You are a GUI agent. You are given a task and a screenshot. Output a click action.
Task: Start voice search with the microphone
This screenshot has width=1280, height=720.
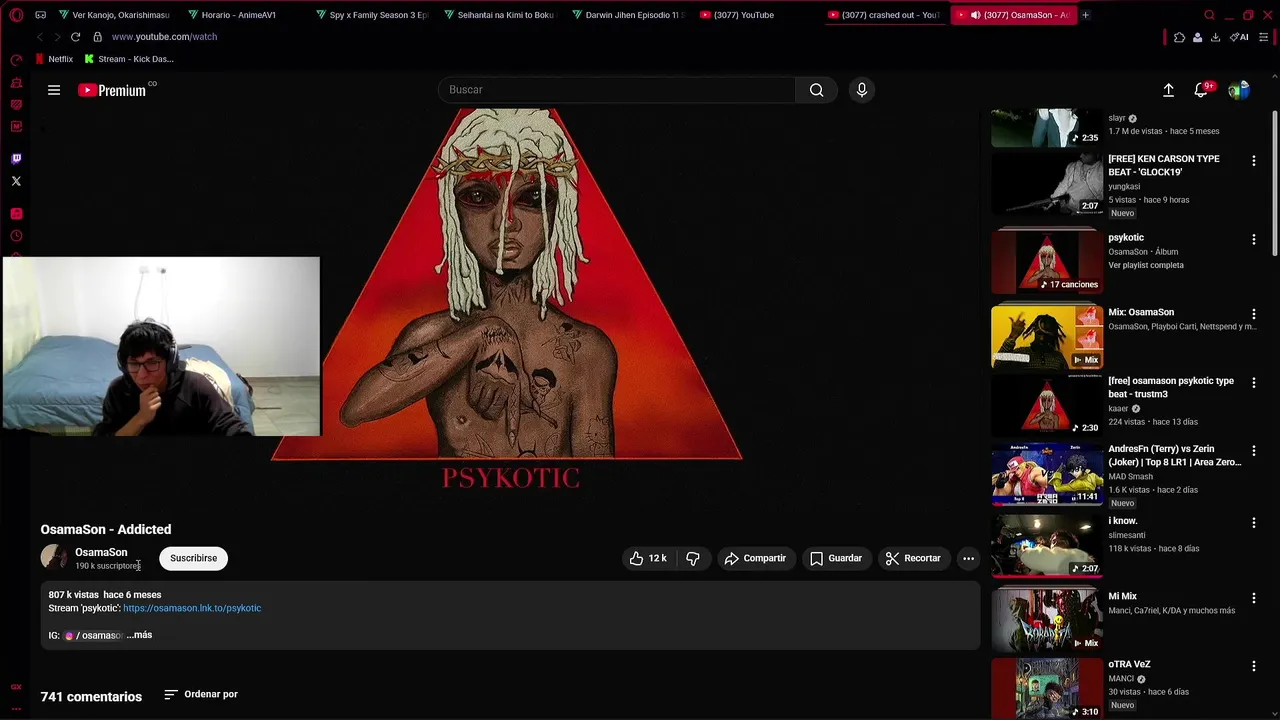click(862, 90)
